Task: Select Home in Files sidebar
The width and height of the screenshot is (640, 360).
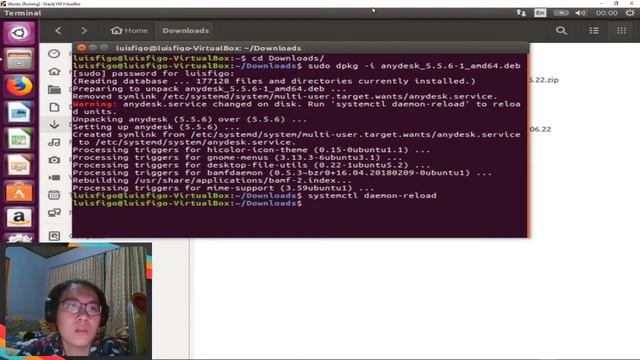Action: [x=54, y=71]
